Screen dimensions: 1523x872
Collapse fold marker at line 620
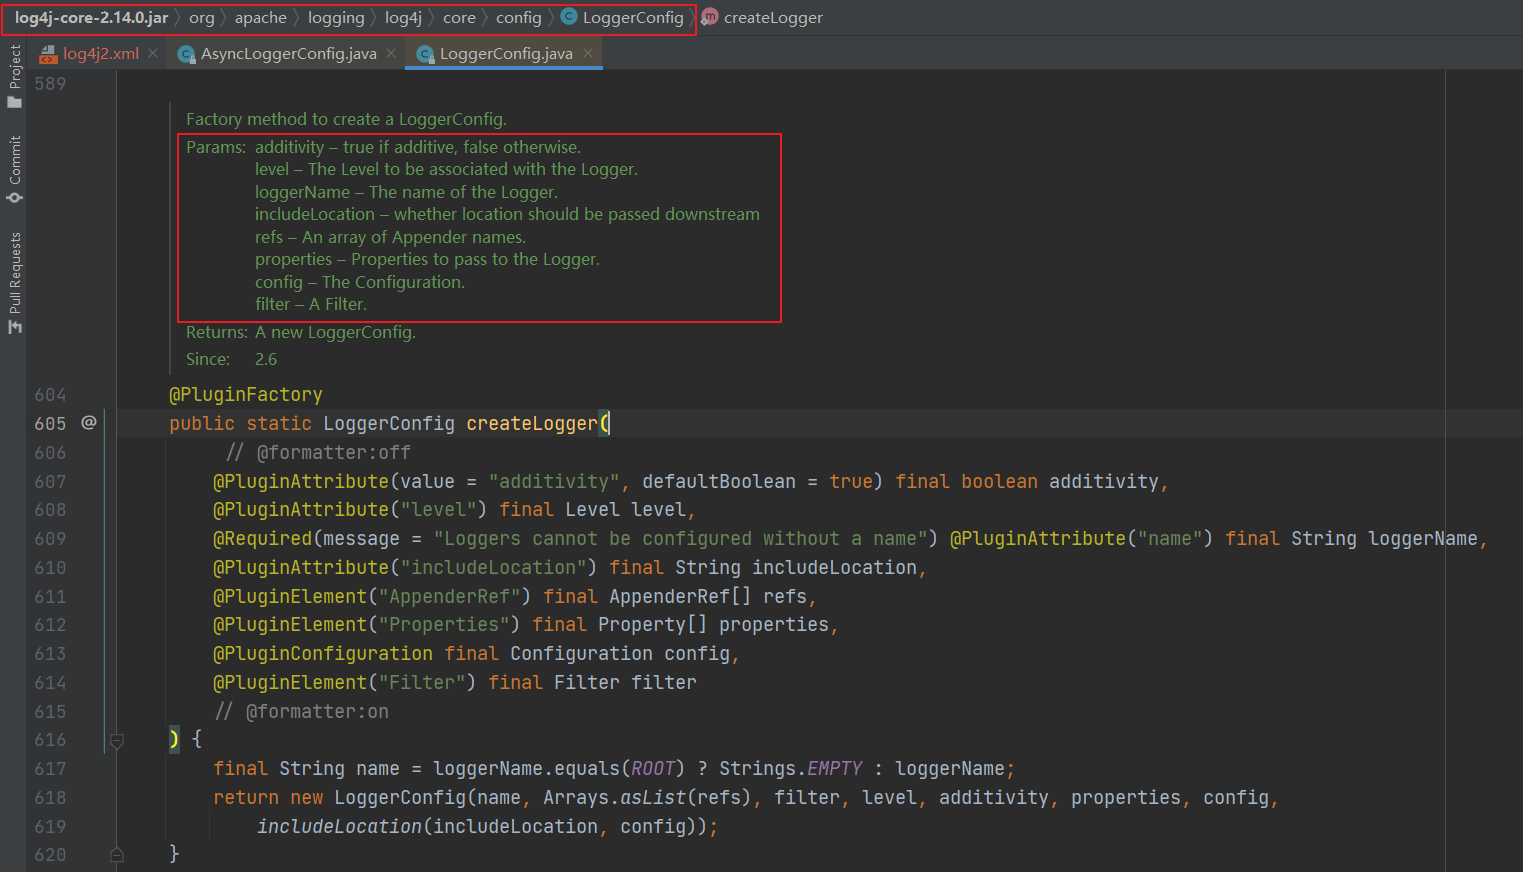pyautogui.click(x=117, y=854)
